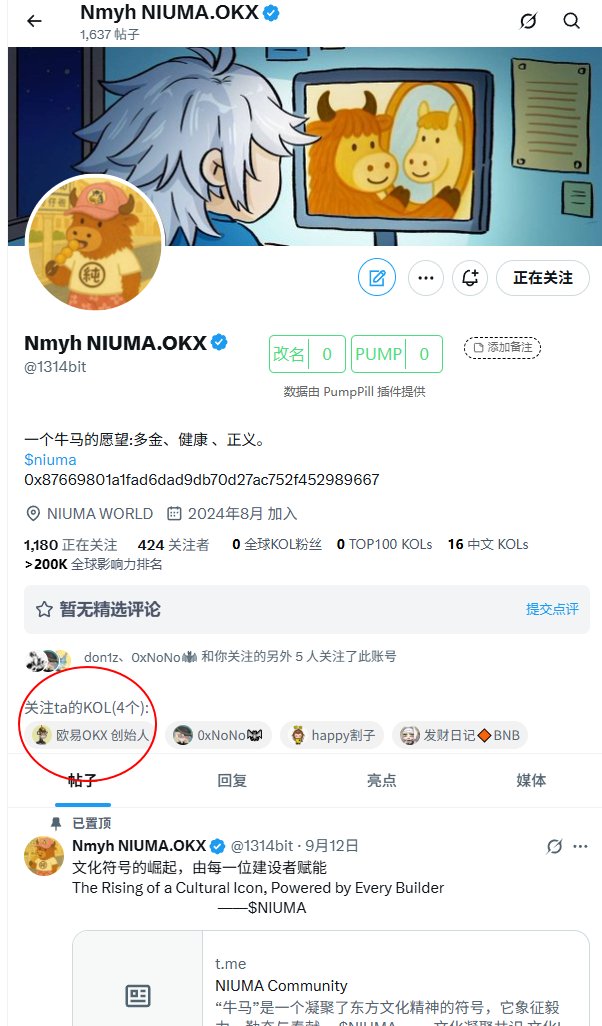Select the 欧易OKX 创始人 KOL chip
602x1026 pixels.
point(91,735)
